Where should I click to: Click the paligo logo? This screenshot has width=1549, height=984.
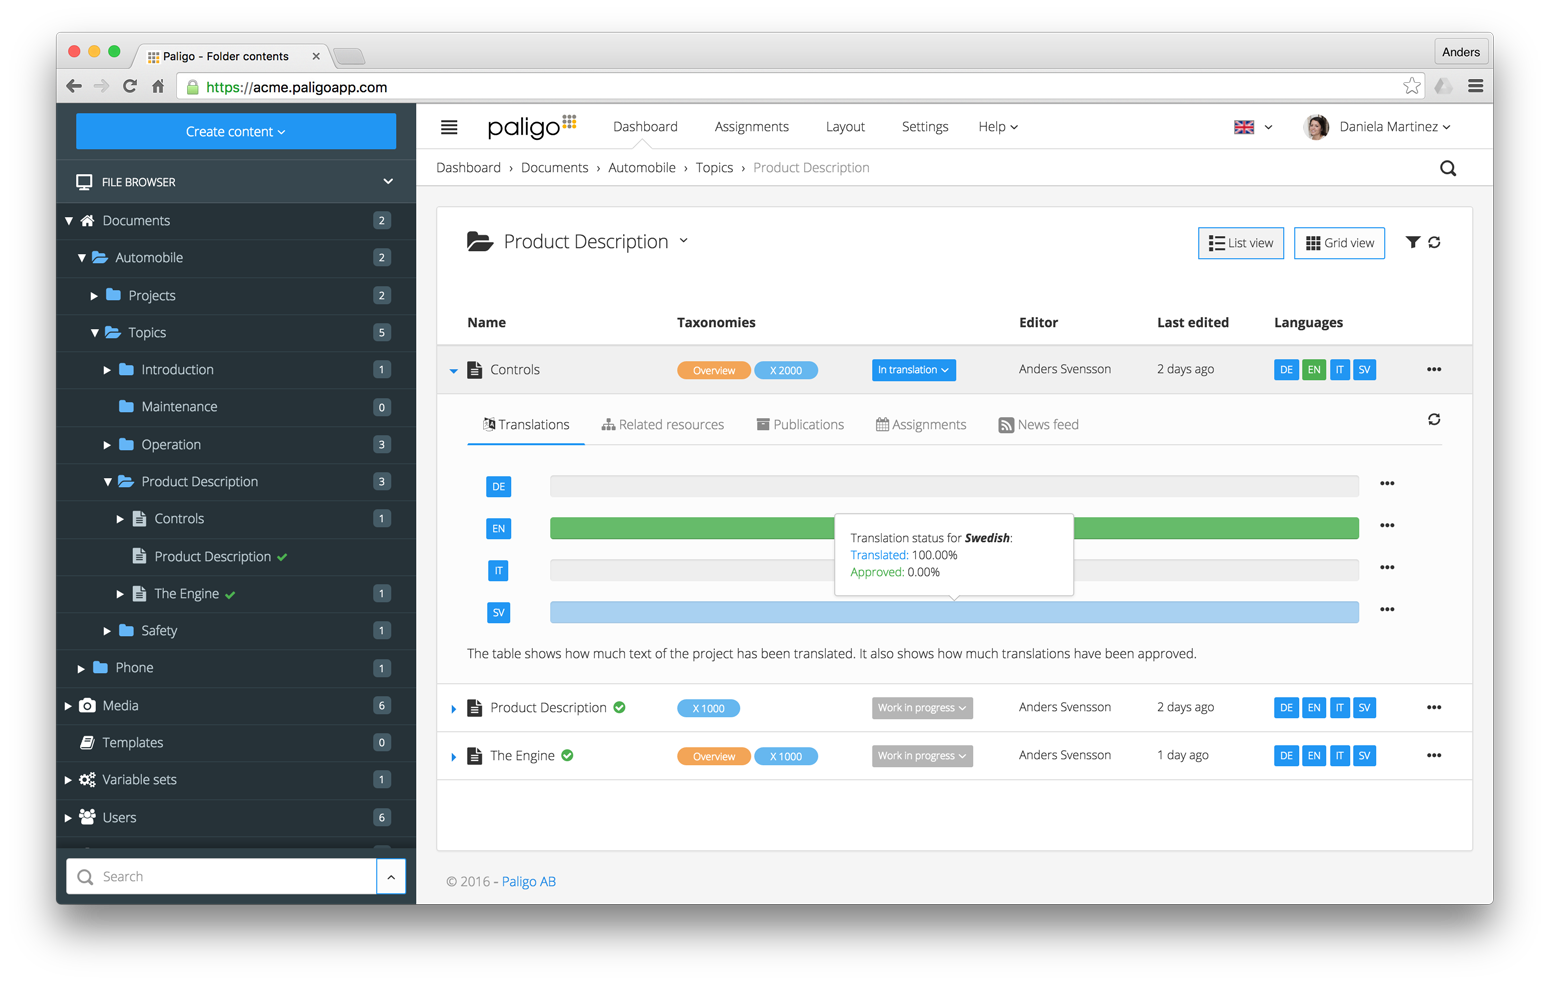tap(531, 126)
